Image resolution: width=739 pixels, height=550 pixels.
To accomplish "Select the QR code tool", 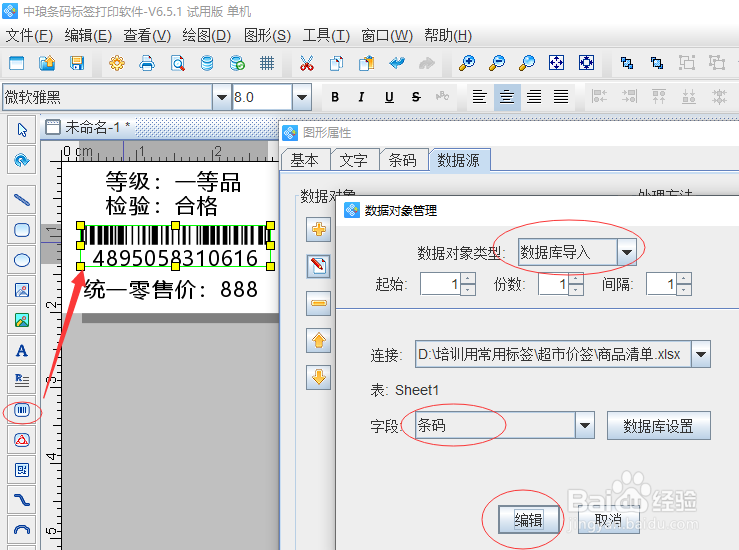I will [22, 470].
